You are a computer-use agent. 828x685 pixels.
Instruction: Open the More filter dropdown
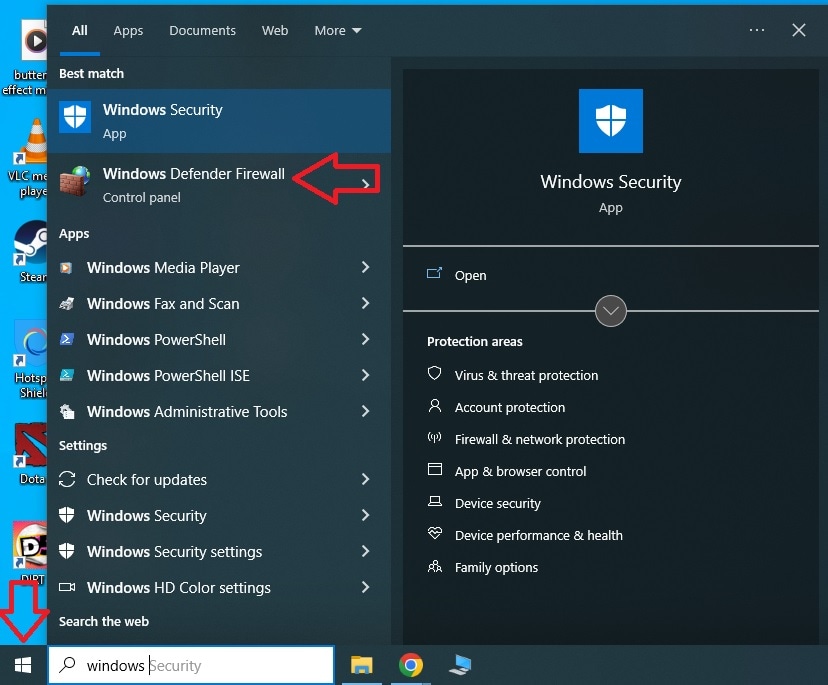tap(338, 31)
